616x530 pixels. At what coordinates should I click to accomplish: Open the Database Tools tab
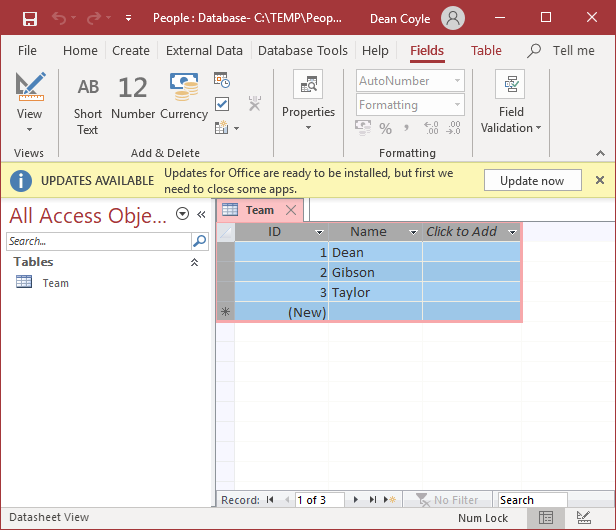coord(302,51)
